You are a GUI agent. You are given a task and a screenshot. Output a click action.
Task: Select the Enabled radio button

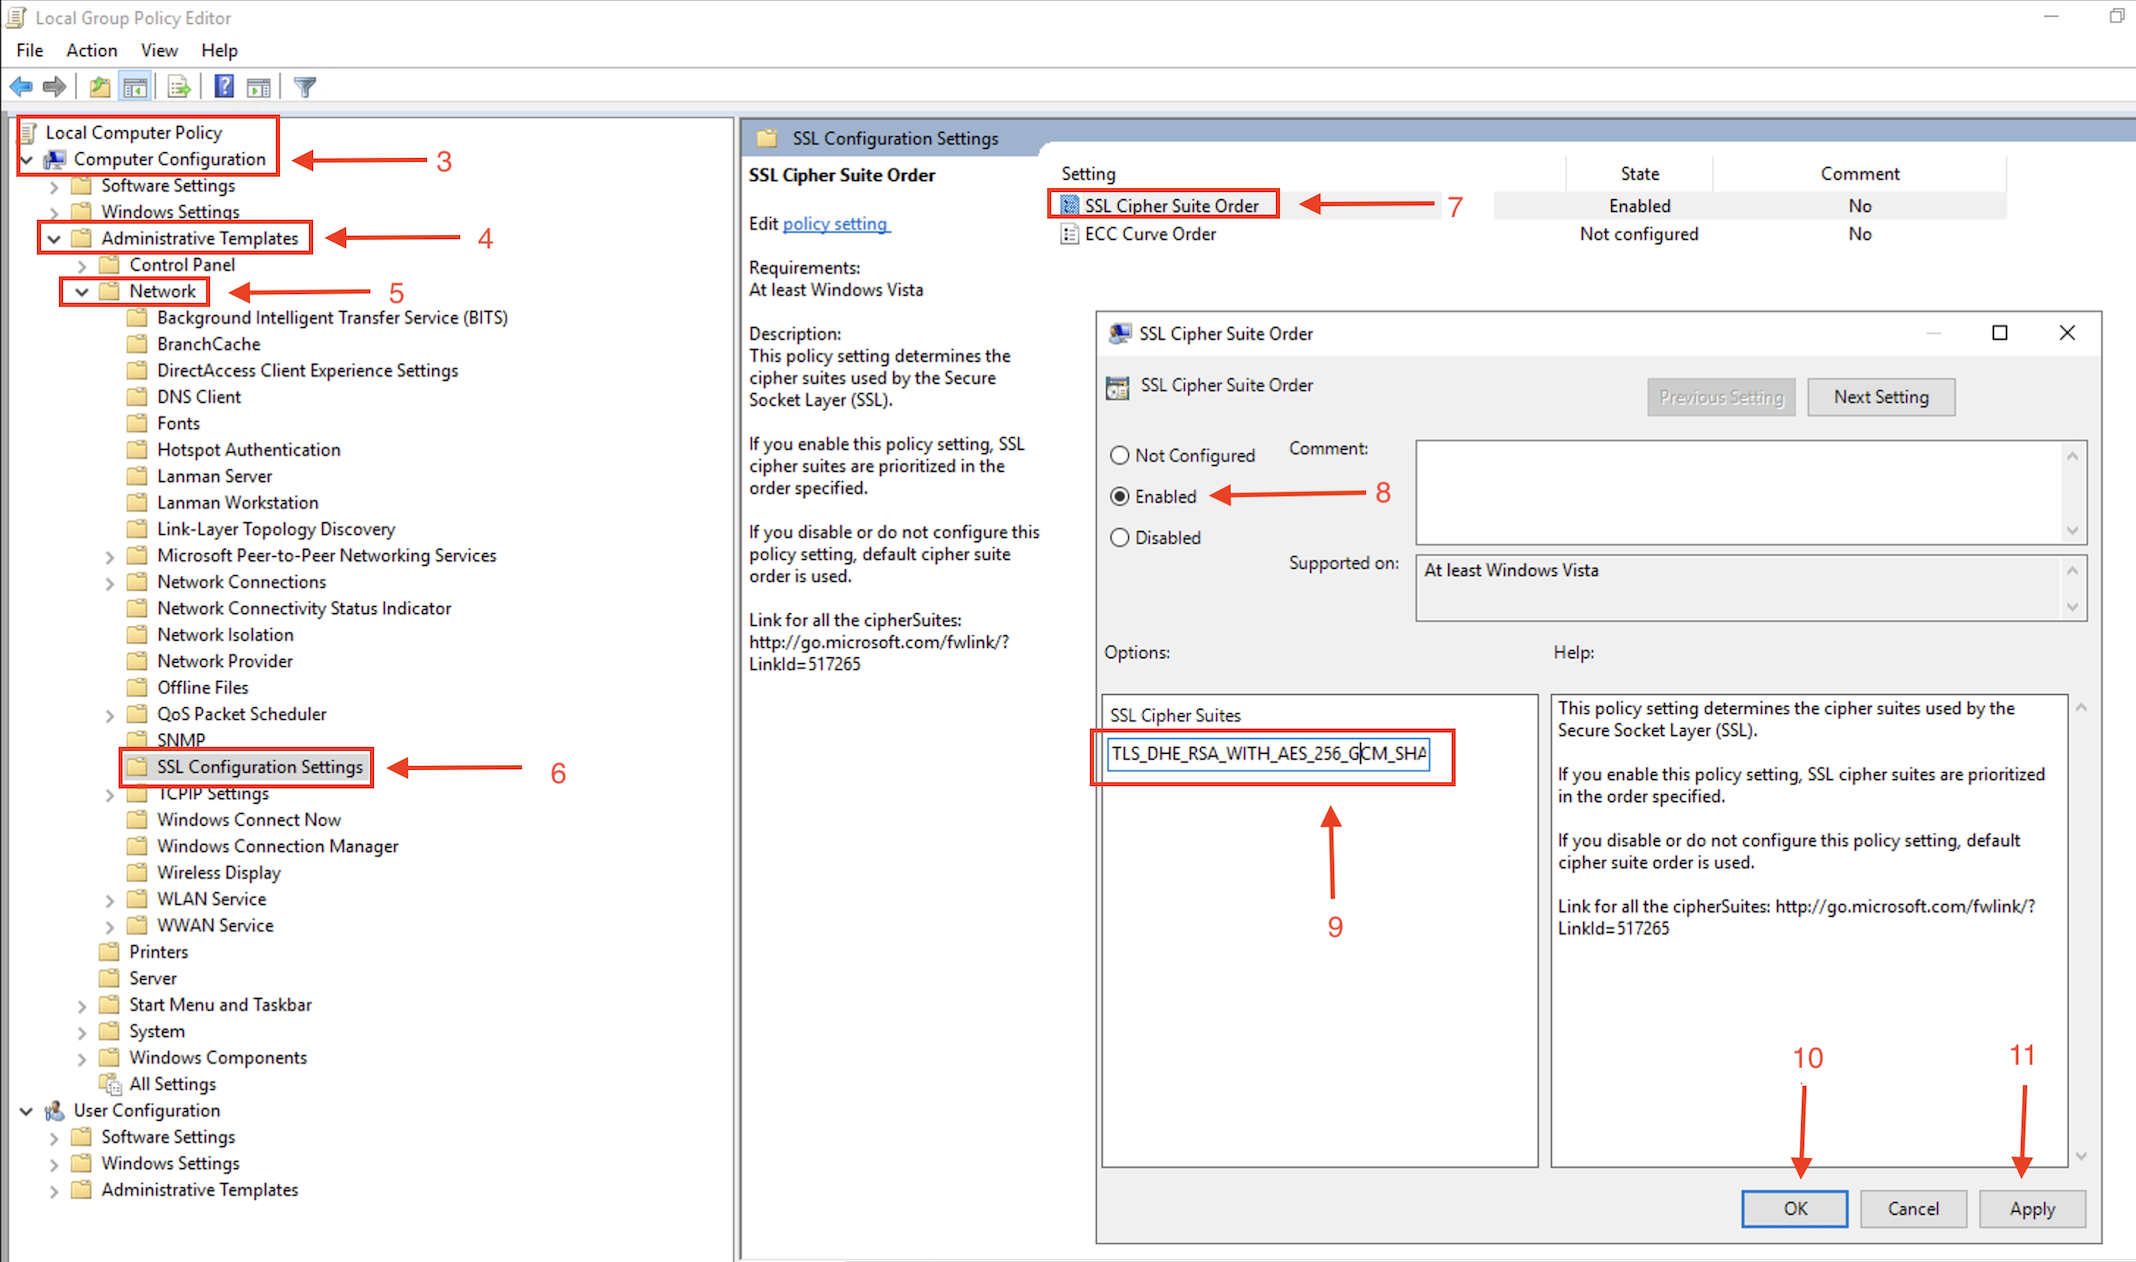click(x=1119, y=496)
